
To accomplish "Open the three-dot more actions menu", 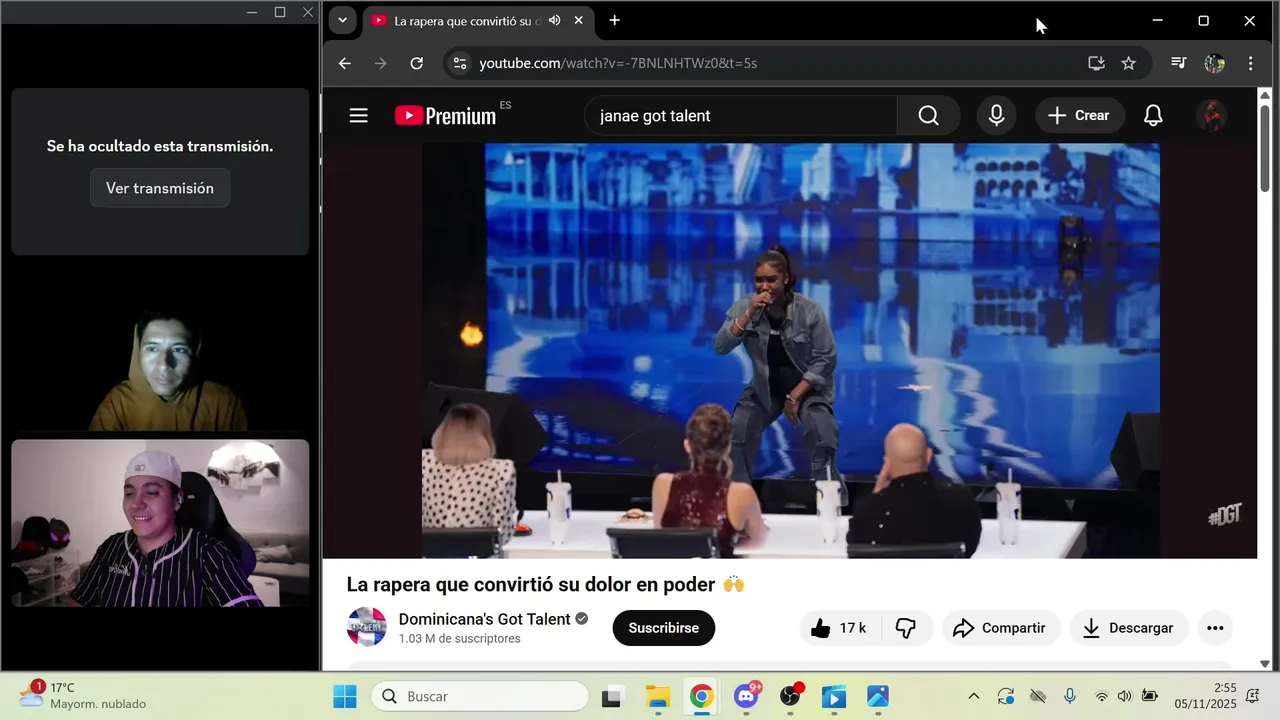I will tap(1215, 628).
